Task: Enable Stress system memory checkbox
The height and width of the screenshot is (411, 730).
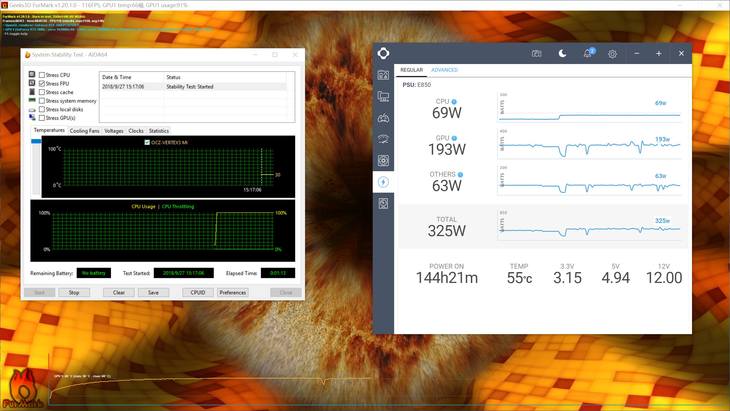Action: (x=42, y=101)
